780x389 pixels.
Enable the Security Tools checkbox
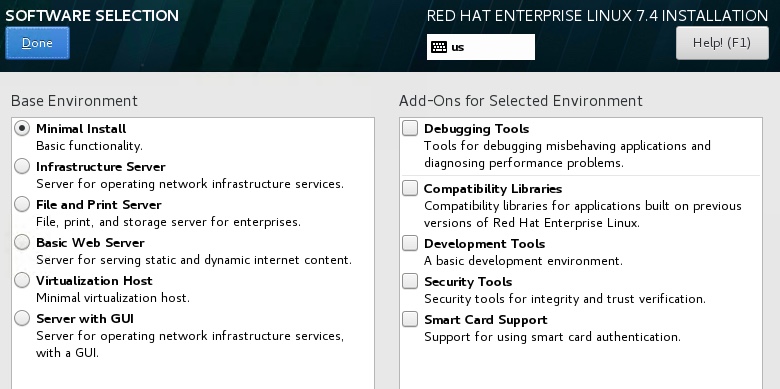click(410, 282)
